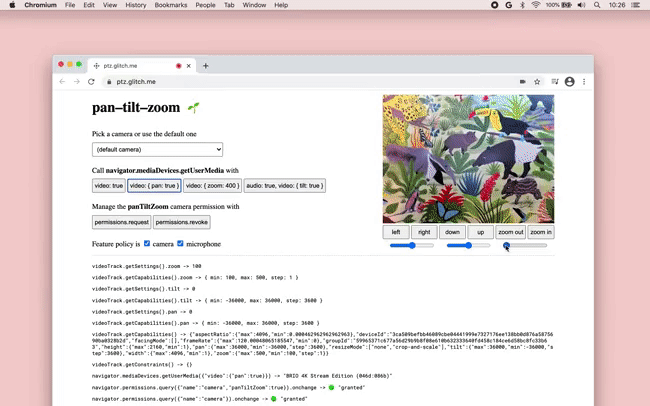This screenshot has width=650, height=406.
Task: Click the zoom in button
Action: (x=541, y=232)
